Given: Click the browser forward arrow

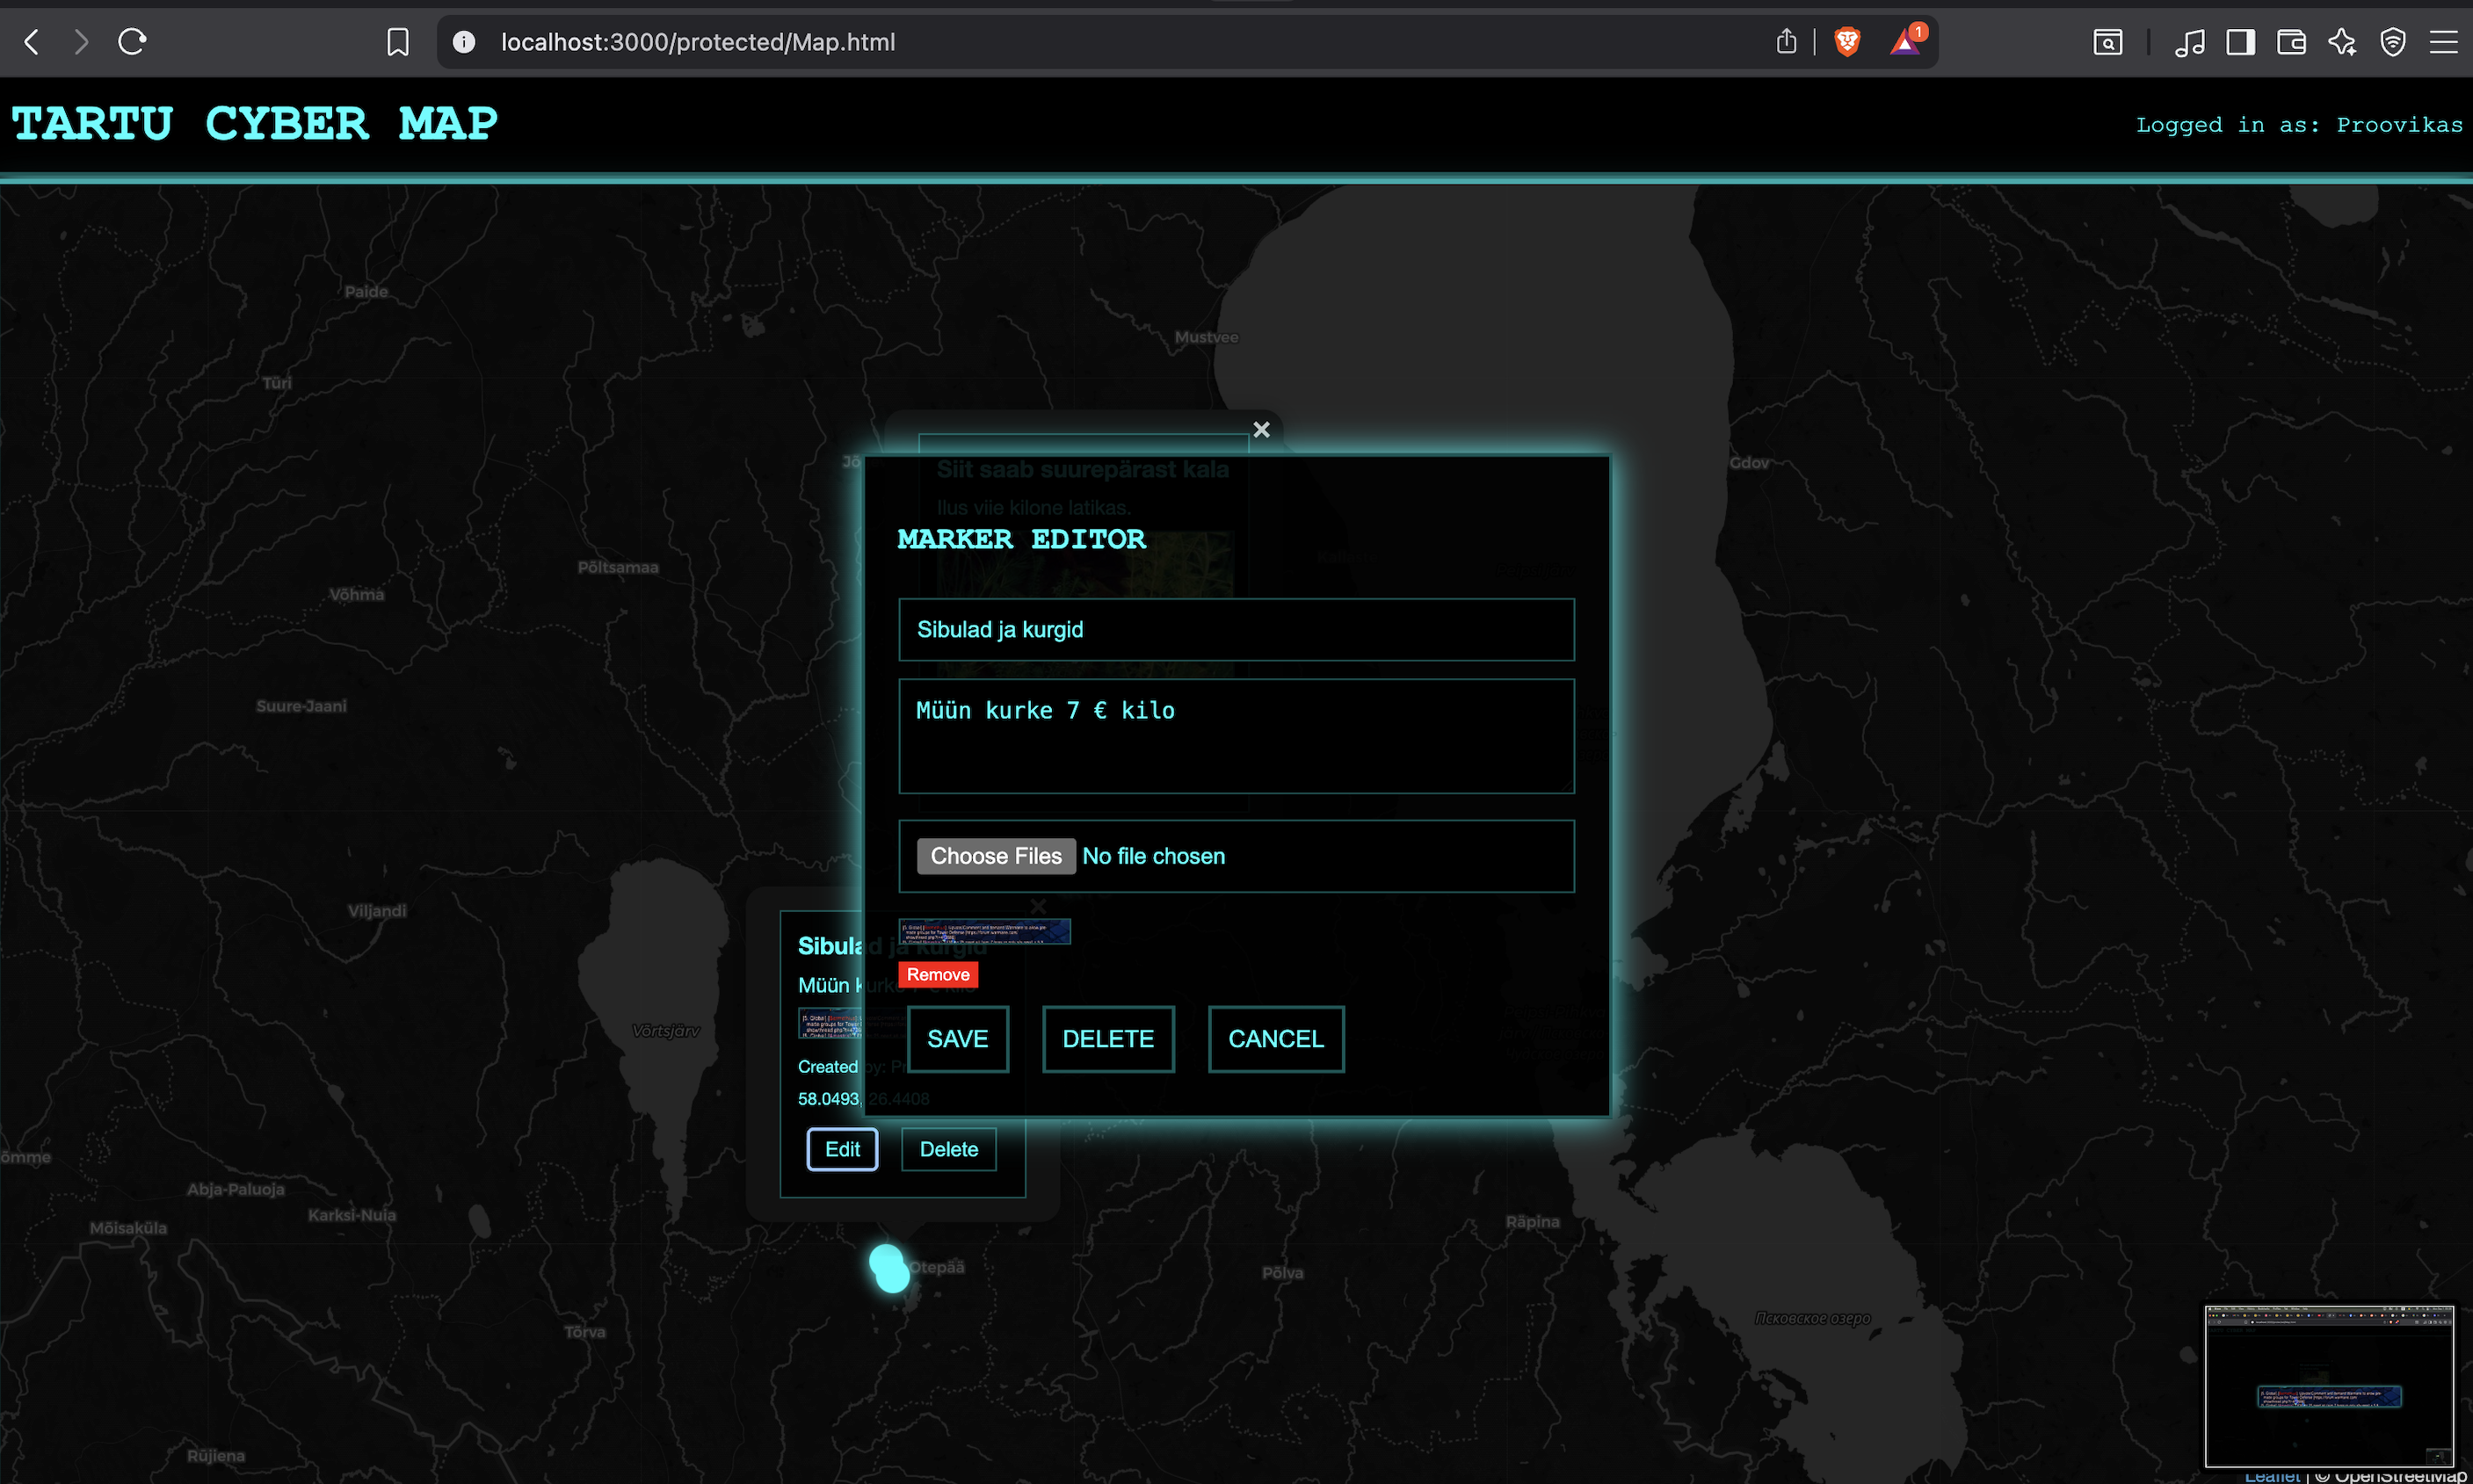Looking at the screenshot, I should point(82,42).
